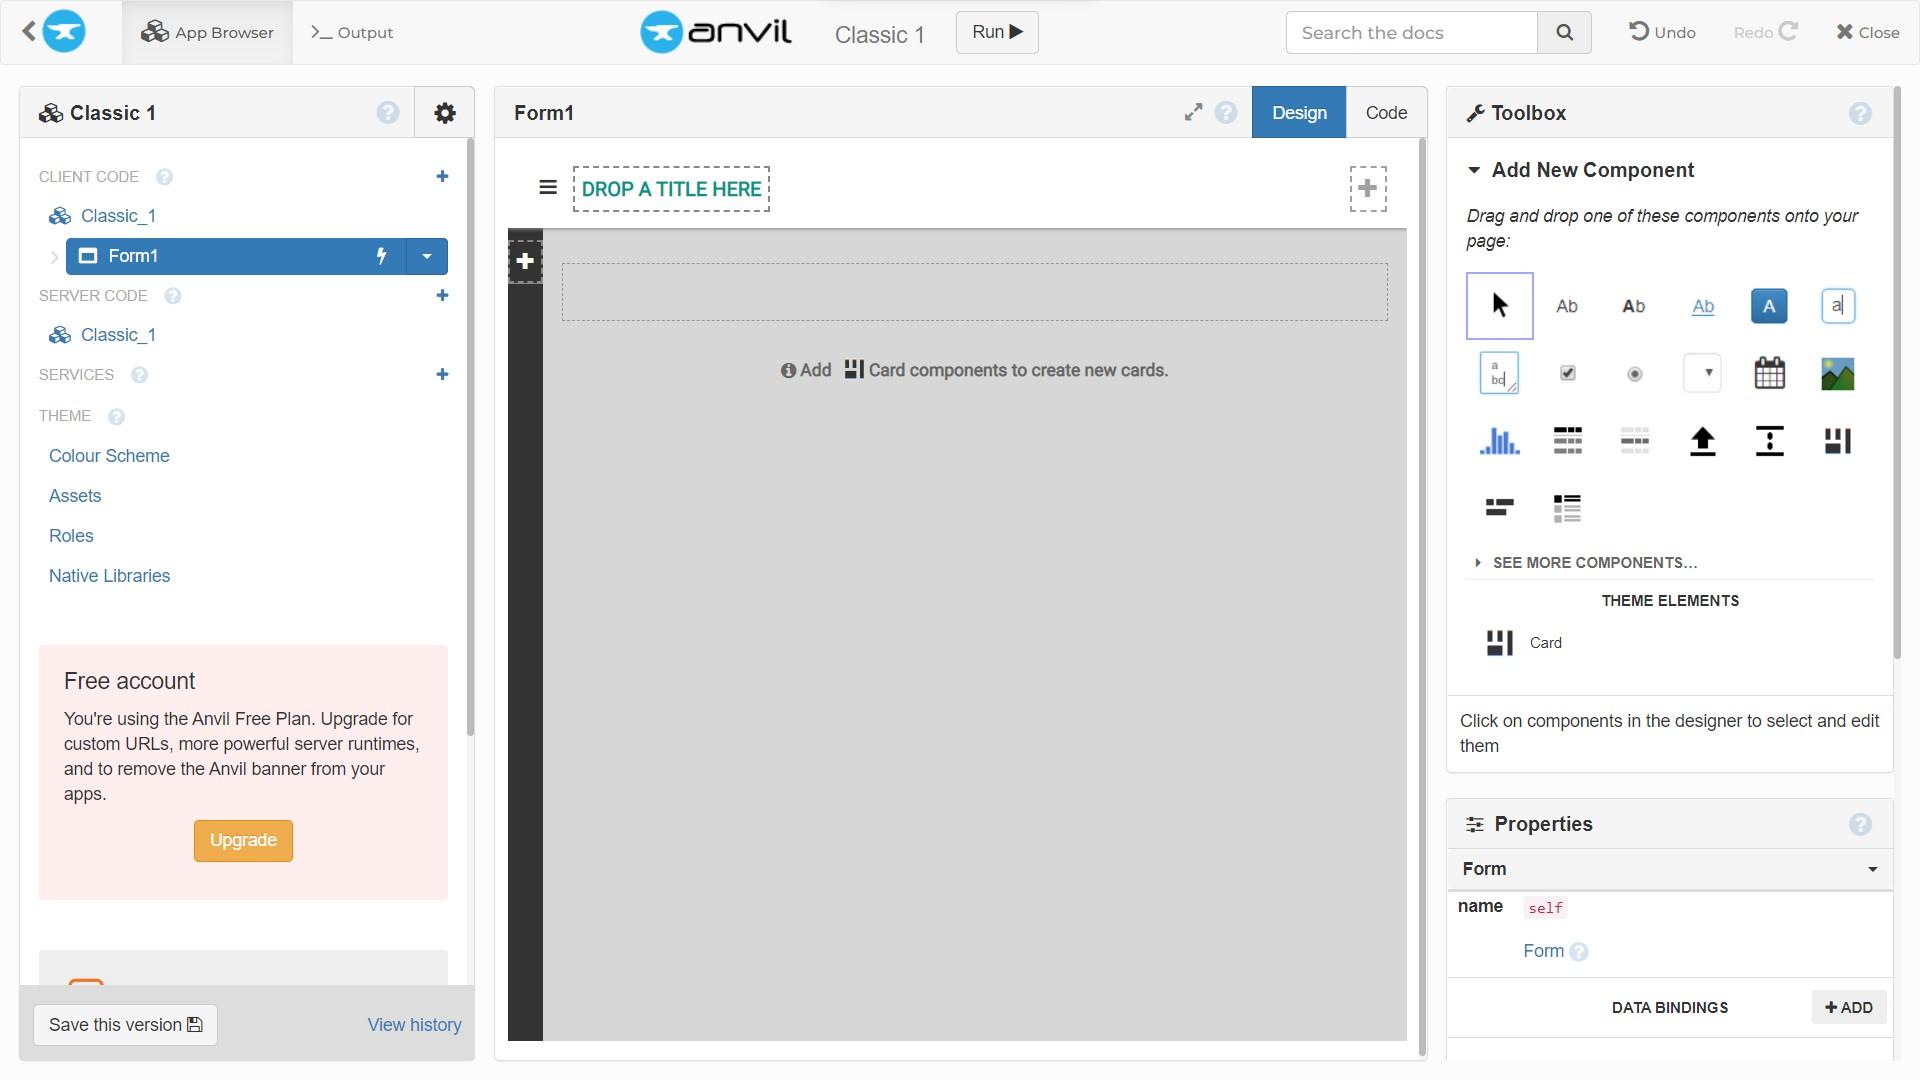Open the View history link
The height and width of the screenshot is (1080, 1920).
pyautogui.click(x=414, y=1025)
